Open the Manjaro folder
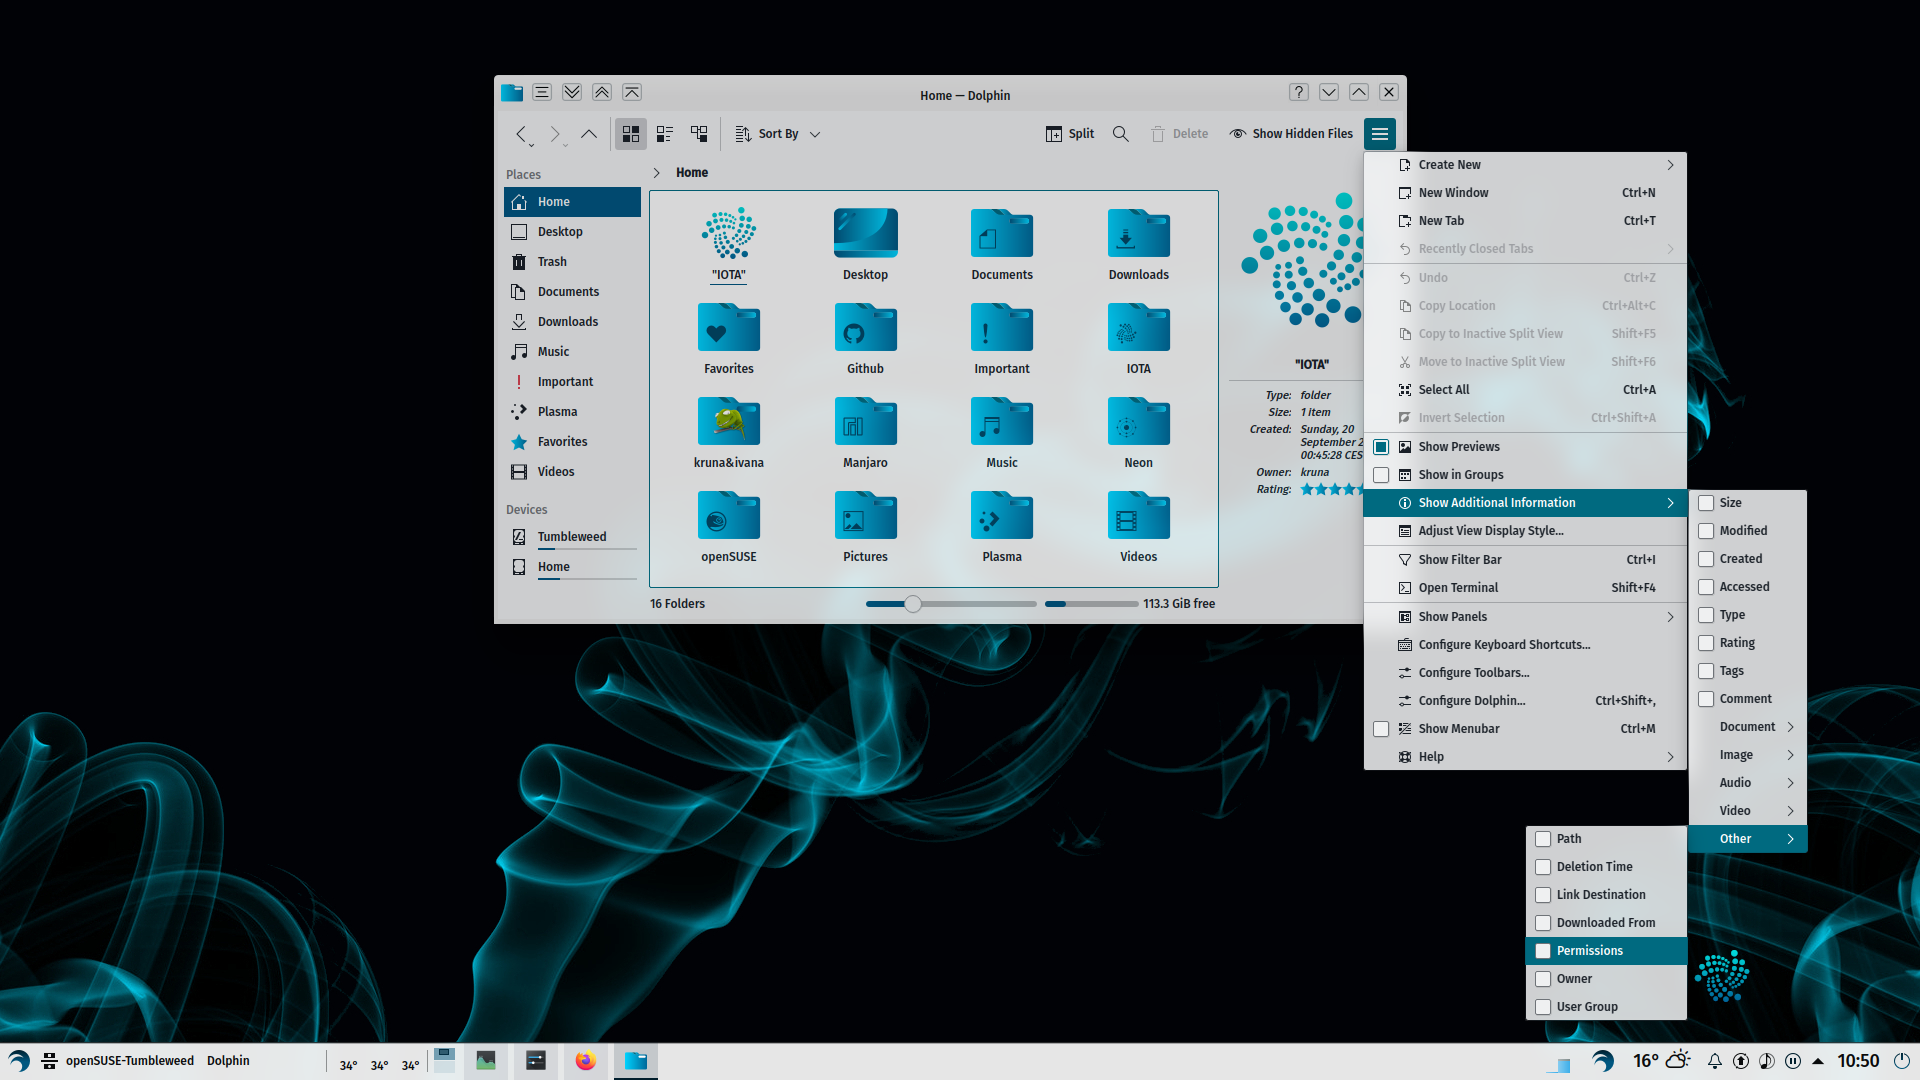 click(x=865, y=422)
